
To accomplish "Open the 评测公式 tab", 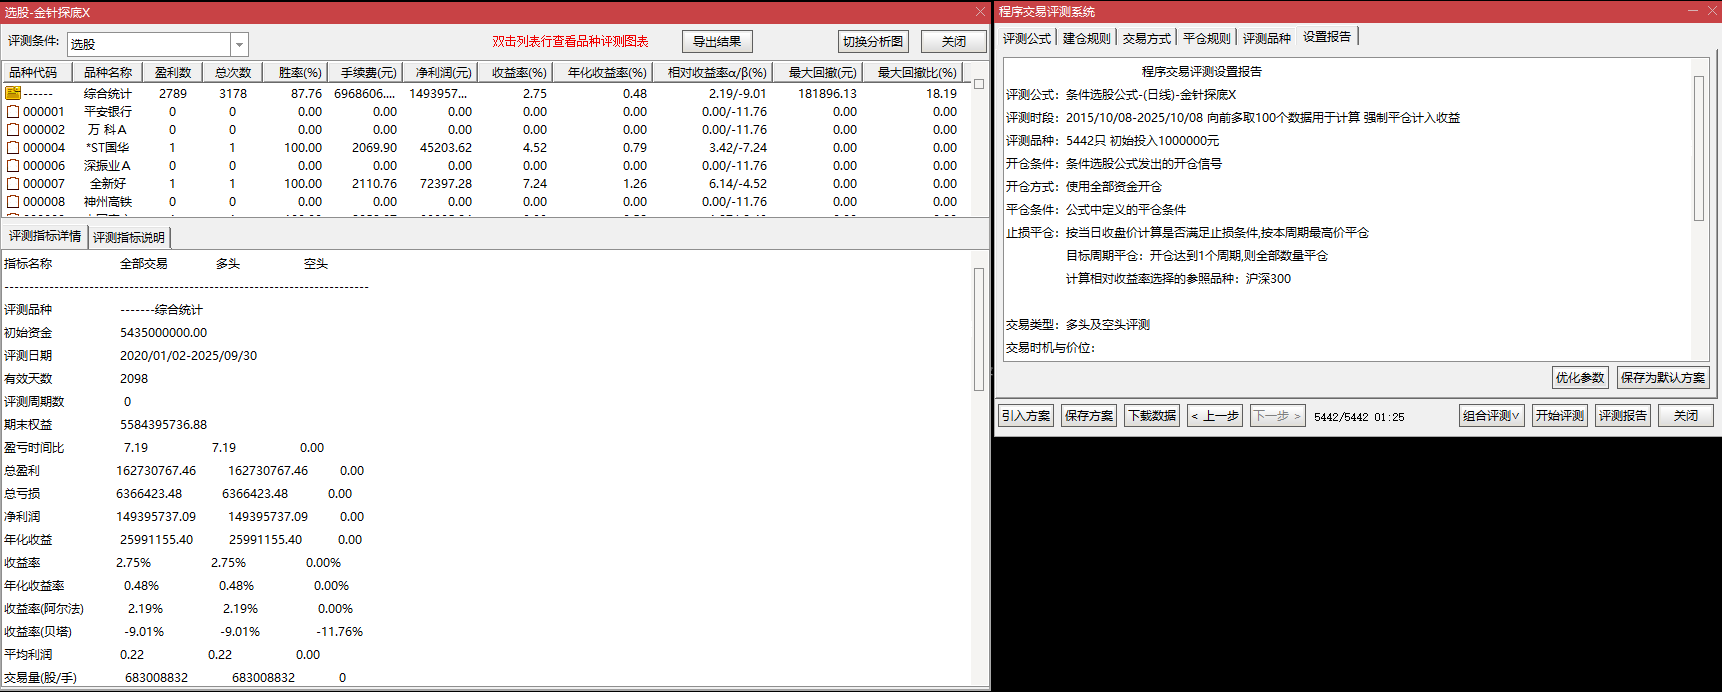I will tap(1027, 38).
